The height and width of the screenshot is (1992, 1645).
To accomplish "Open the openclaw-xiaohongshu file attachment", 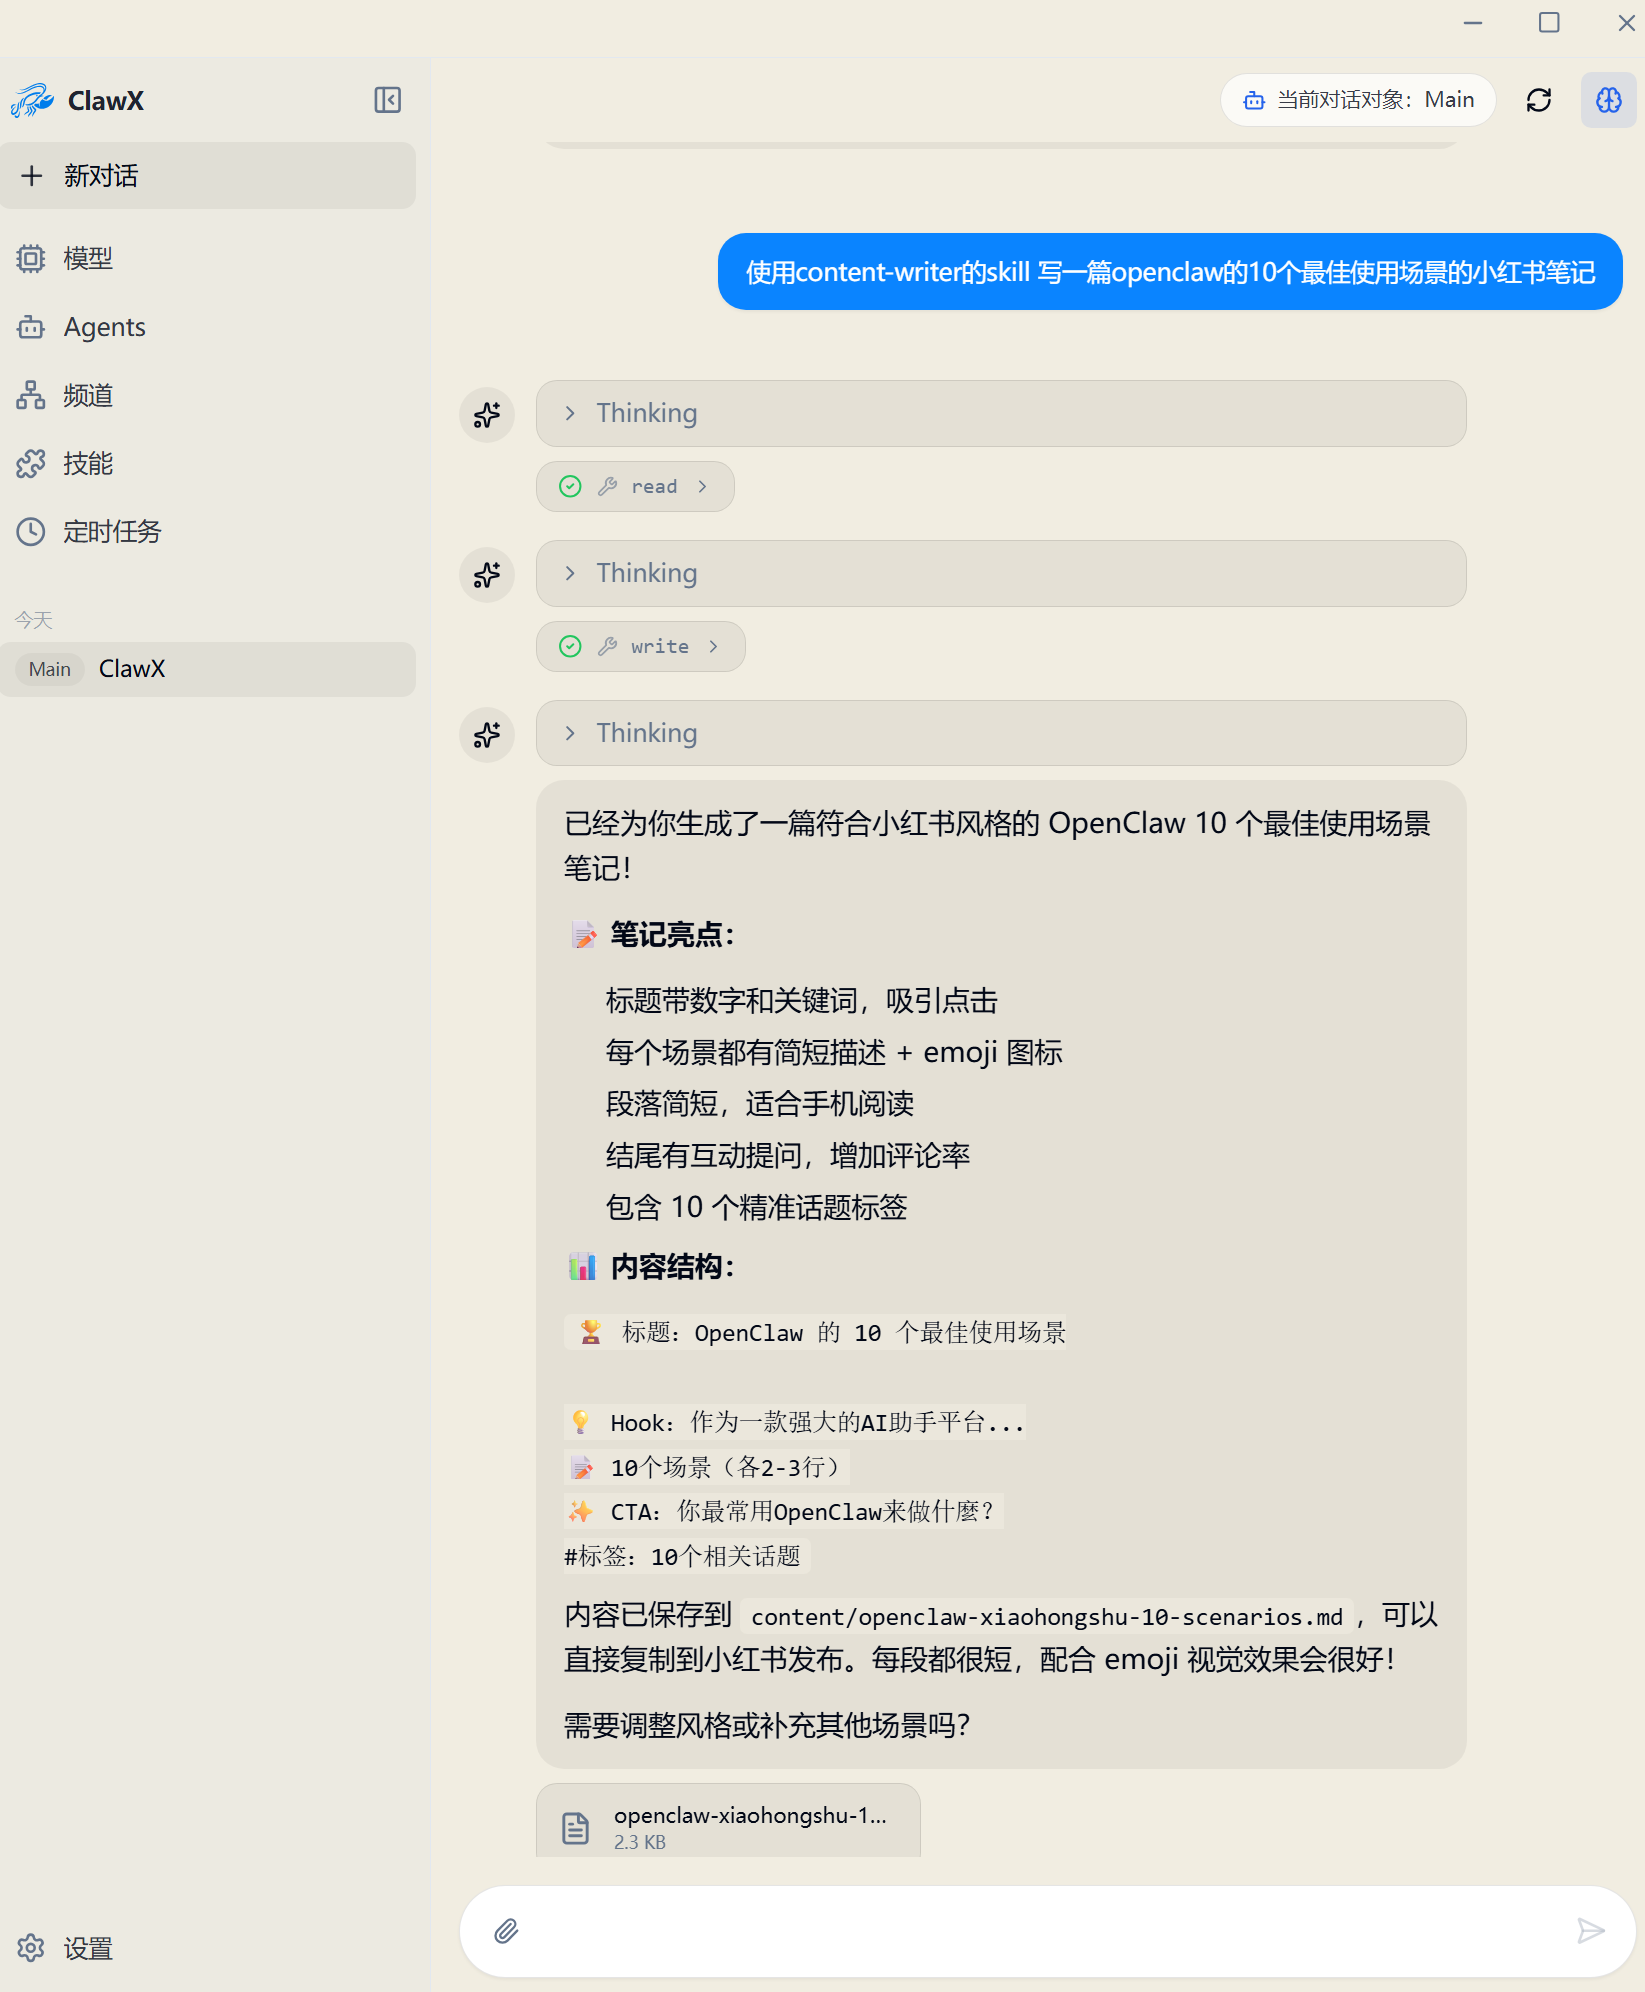I will (x=728, y=1822).
